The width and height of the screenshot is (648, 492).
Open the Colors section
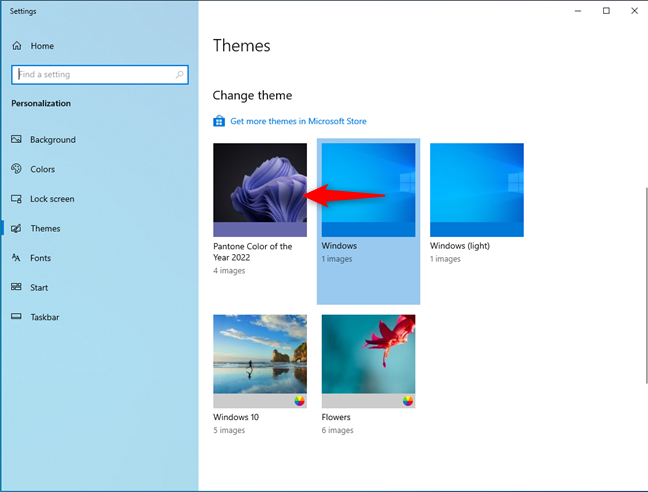point(100,169)
